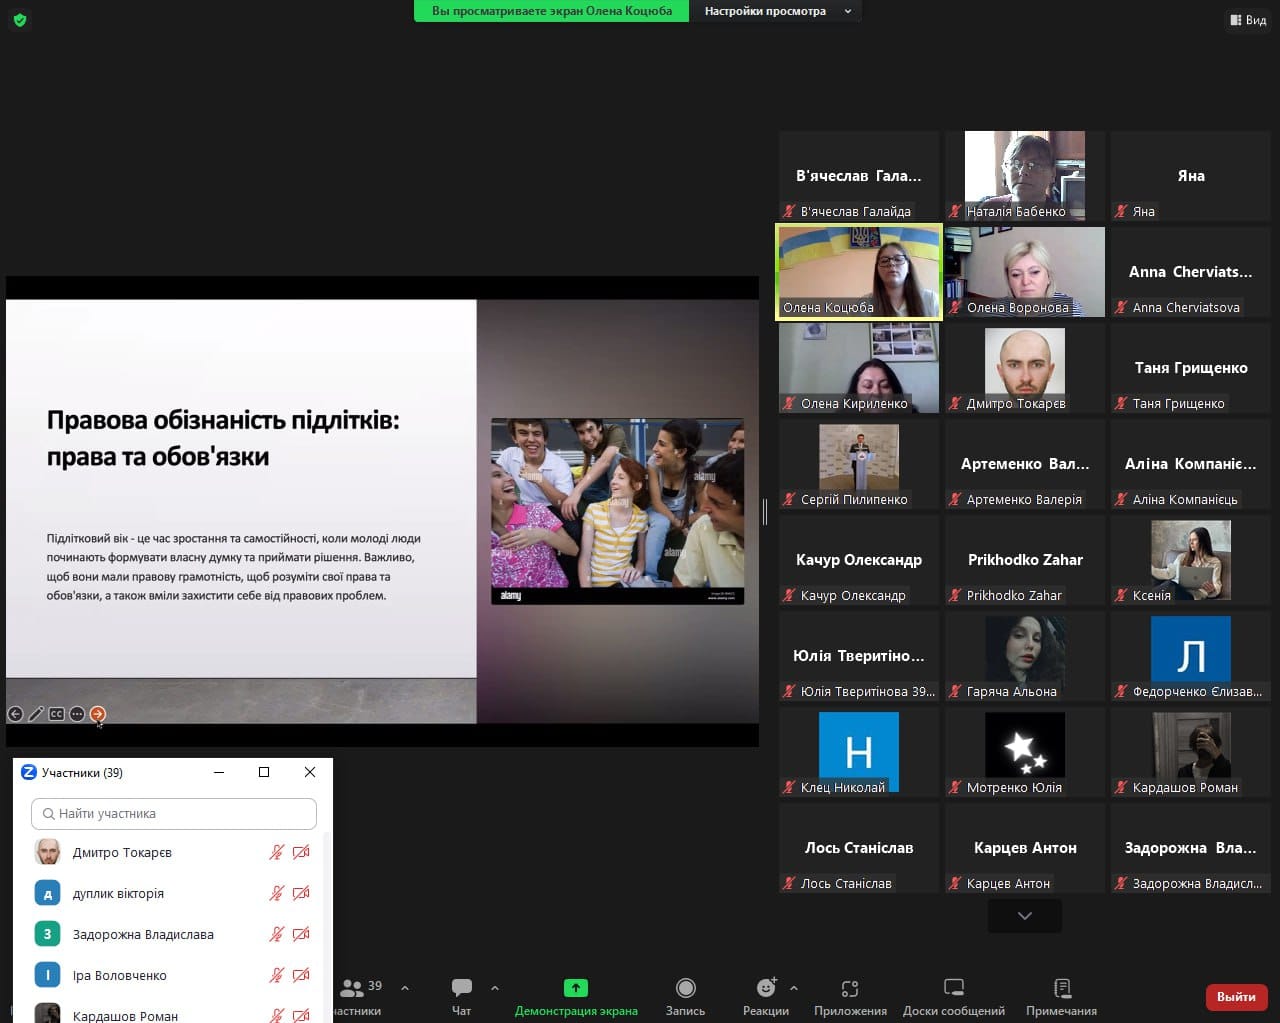Open Приложения apps panel
Screen dimensions: 1280x1023
point(850,996)
